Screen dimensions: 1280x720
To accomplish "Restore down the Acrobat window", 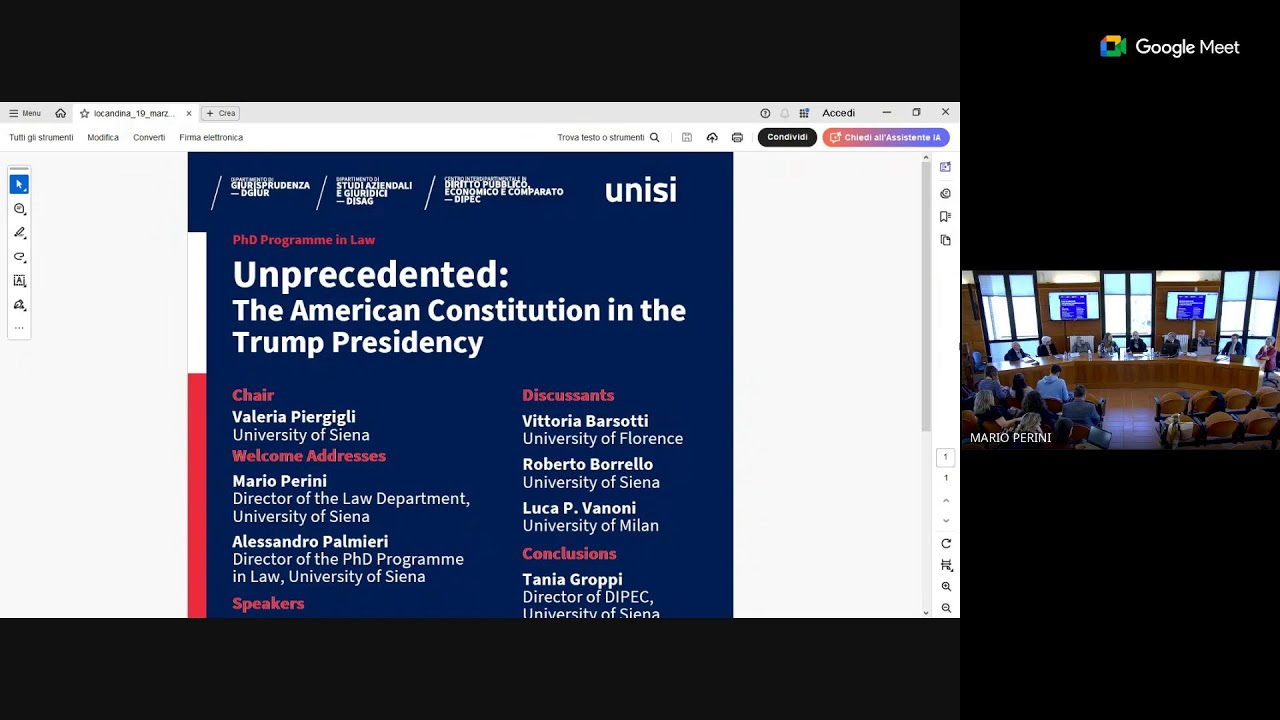I will pyautogui.click(x=916, y=113).
